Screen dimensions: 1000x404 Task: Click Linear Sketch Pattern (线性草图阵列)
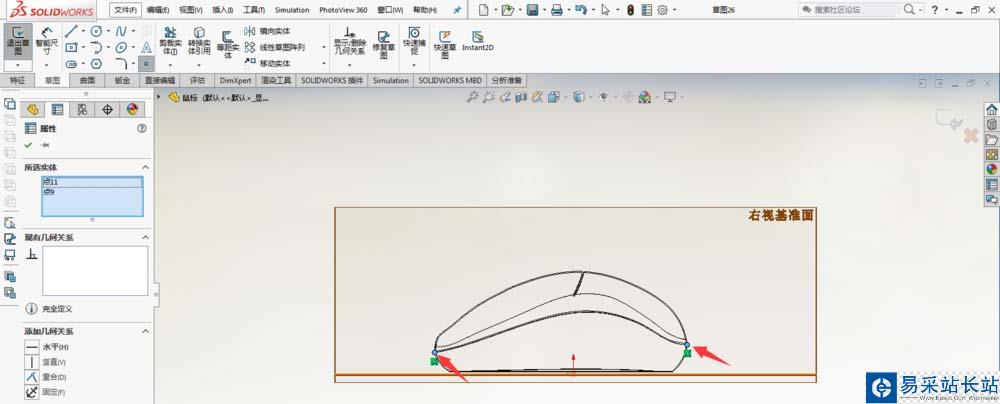(275, 47)
